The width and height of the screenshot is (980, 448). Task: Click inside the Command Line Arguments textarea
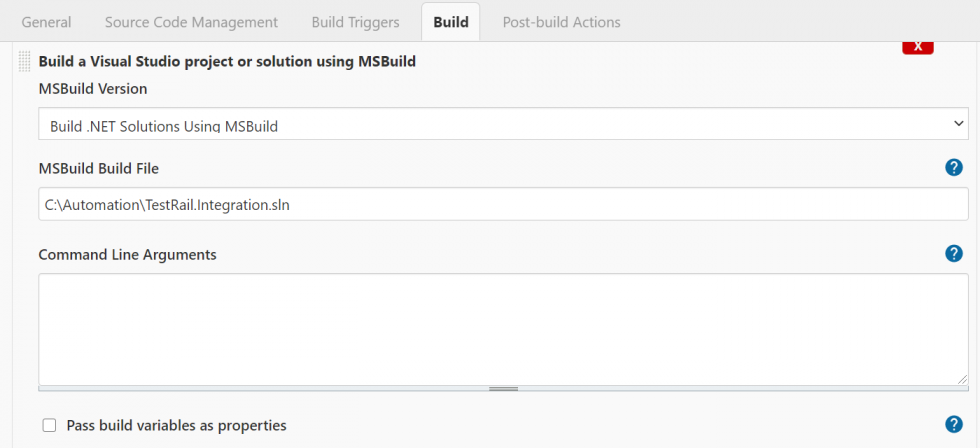click(502, 328)
